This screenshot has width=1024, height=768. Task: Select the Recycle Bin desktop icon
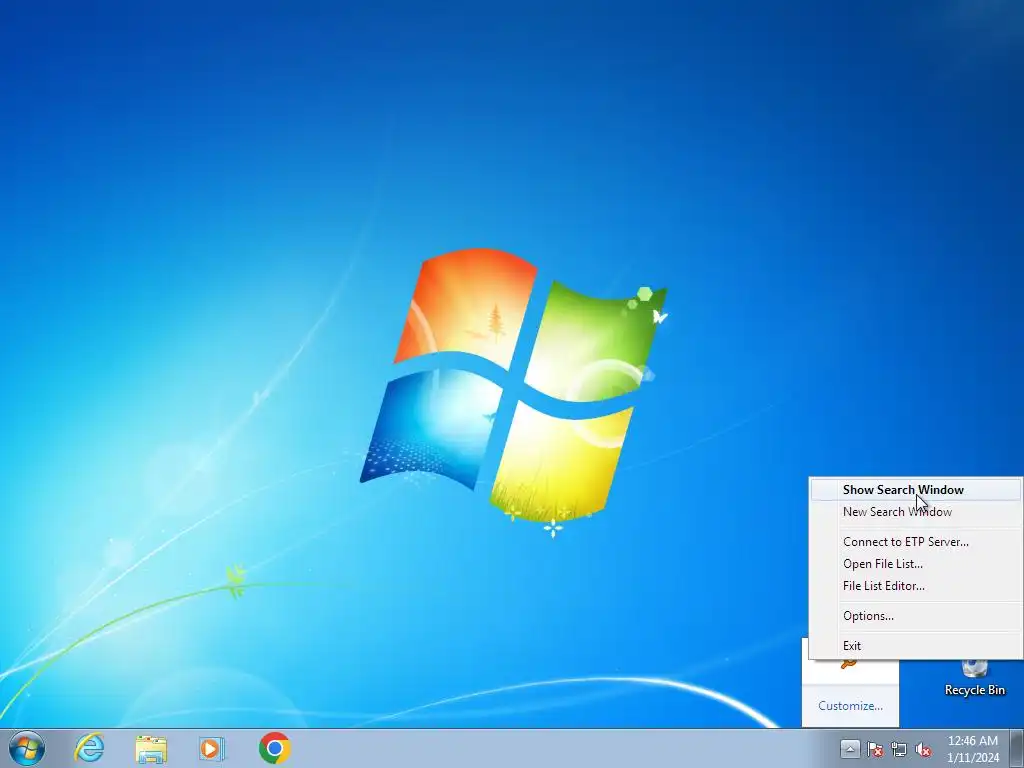point(974,677)
